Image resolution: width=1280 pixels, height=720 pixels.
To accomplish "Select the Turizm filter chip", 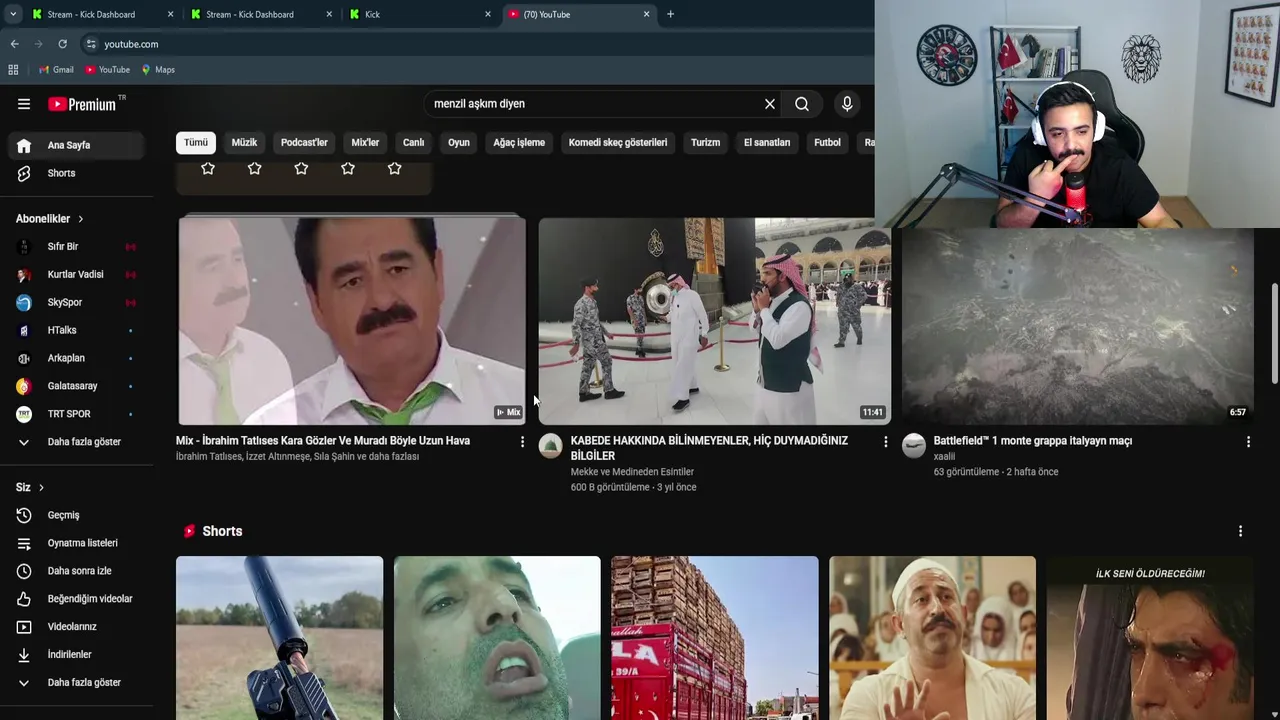I will click(x=705, y=142).
